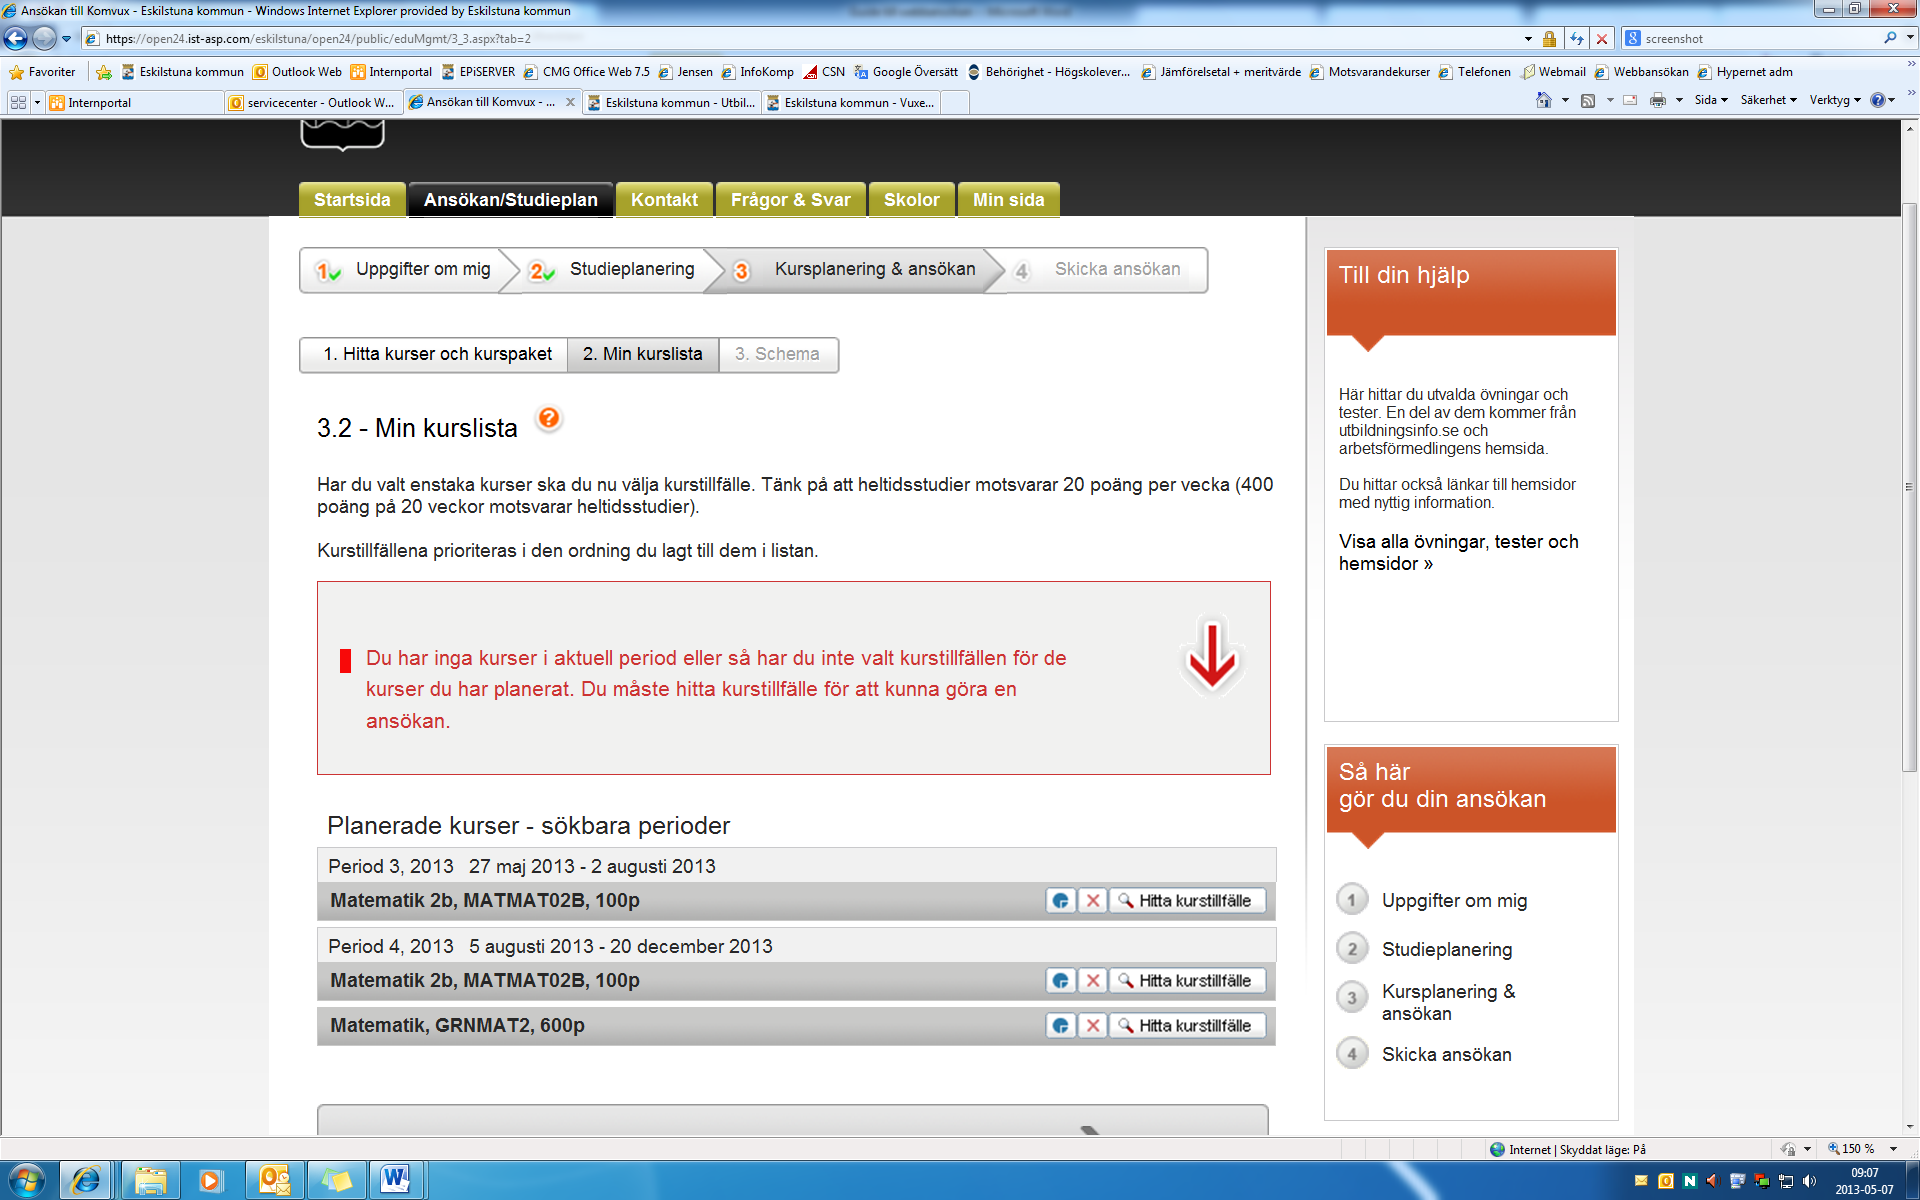Click the refresh icon for Matematik GRNMAT2
Viewport: 1920px width, 1200px height.
tap(1057, 1026)
